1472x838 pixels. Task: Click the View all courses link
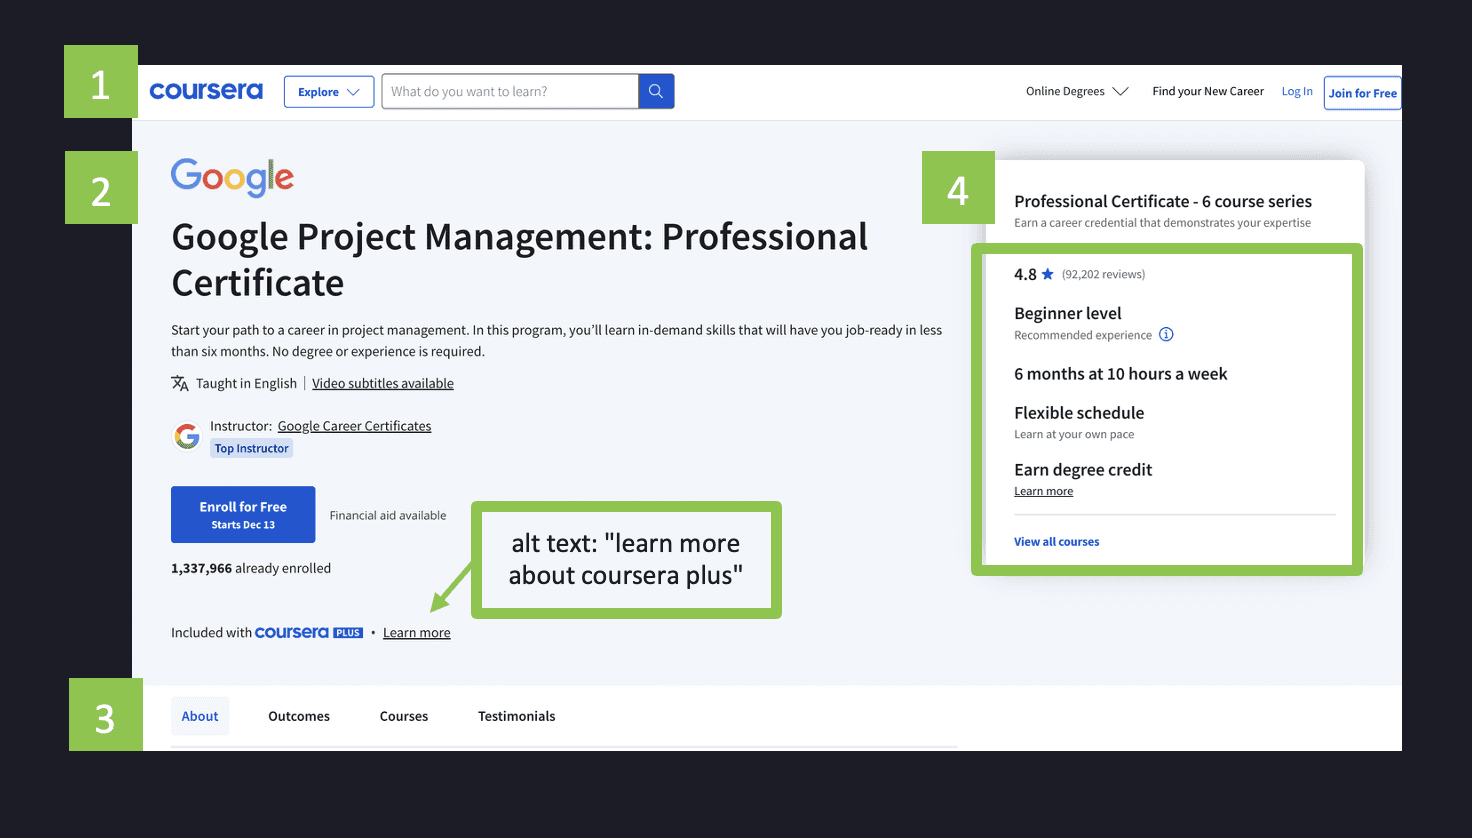click(1056, 542)
